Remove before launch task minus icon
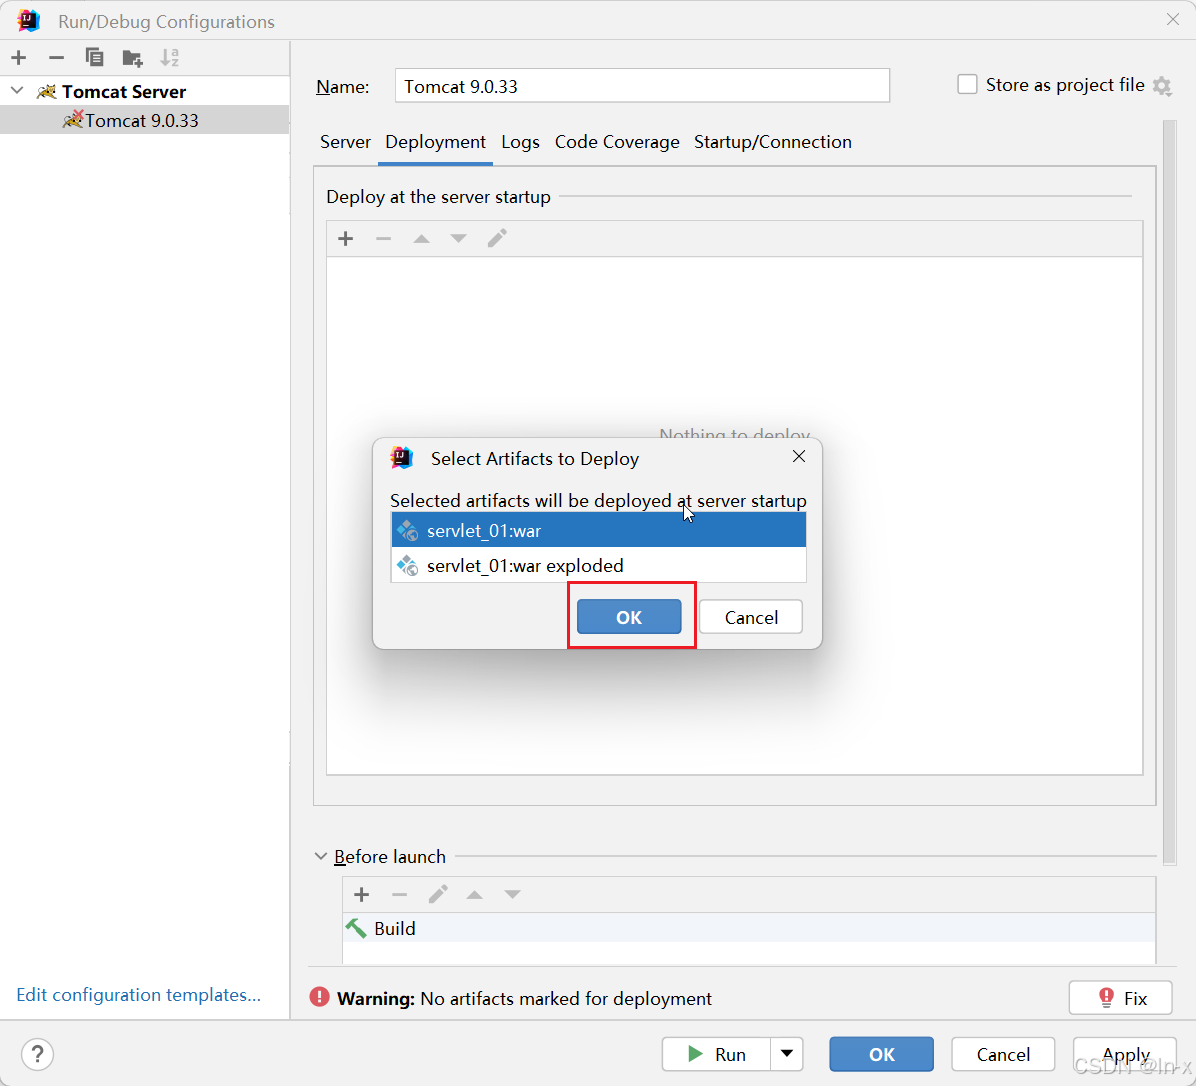Image resolution: width=1196 pixels, height=1086 pixels. [x=399, y=895]
